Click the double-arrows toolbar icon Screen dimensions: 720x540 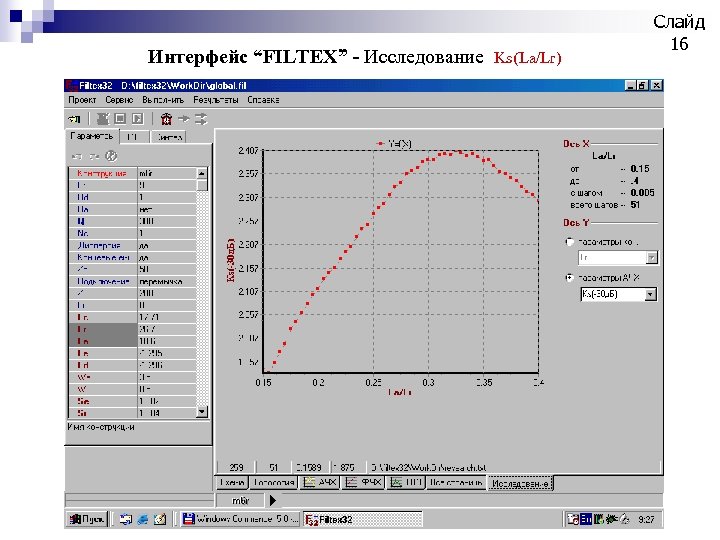tap(201, 119)
